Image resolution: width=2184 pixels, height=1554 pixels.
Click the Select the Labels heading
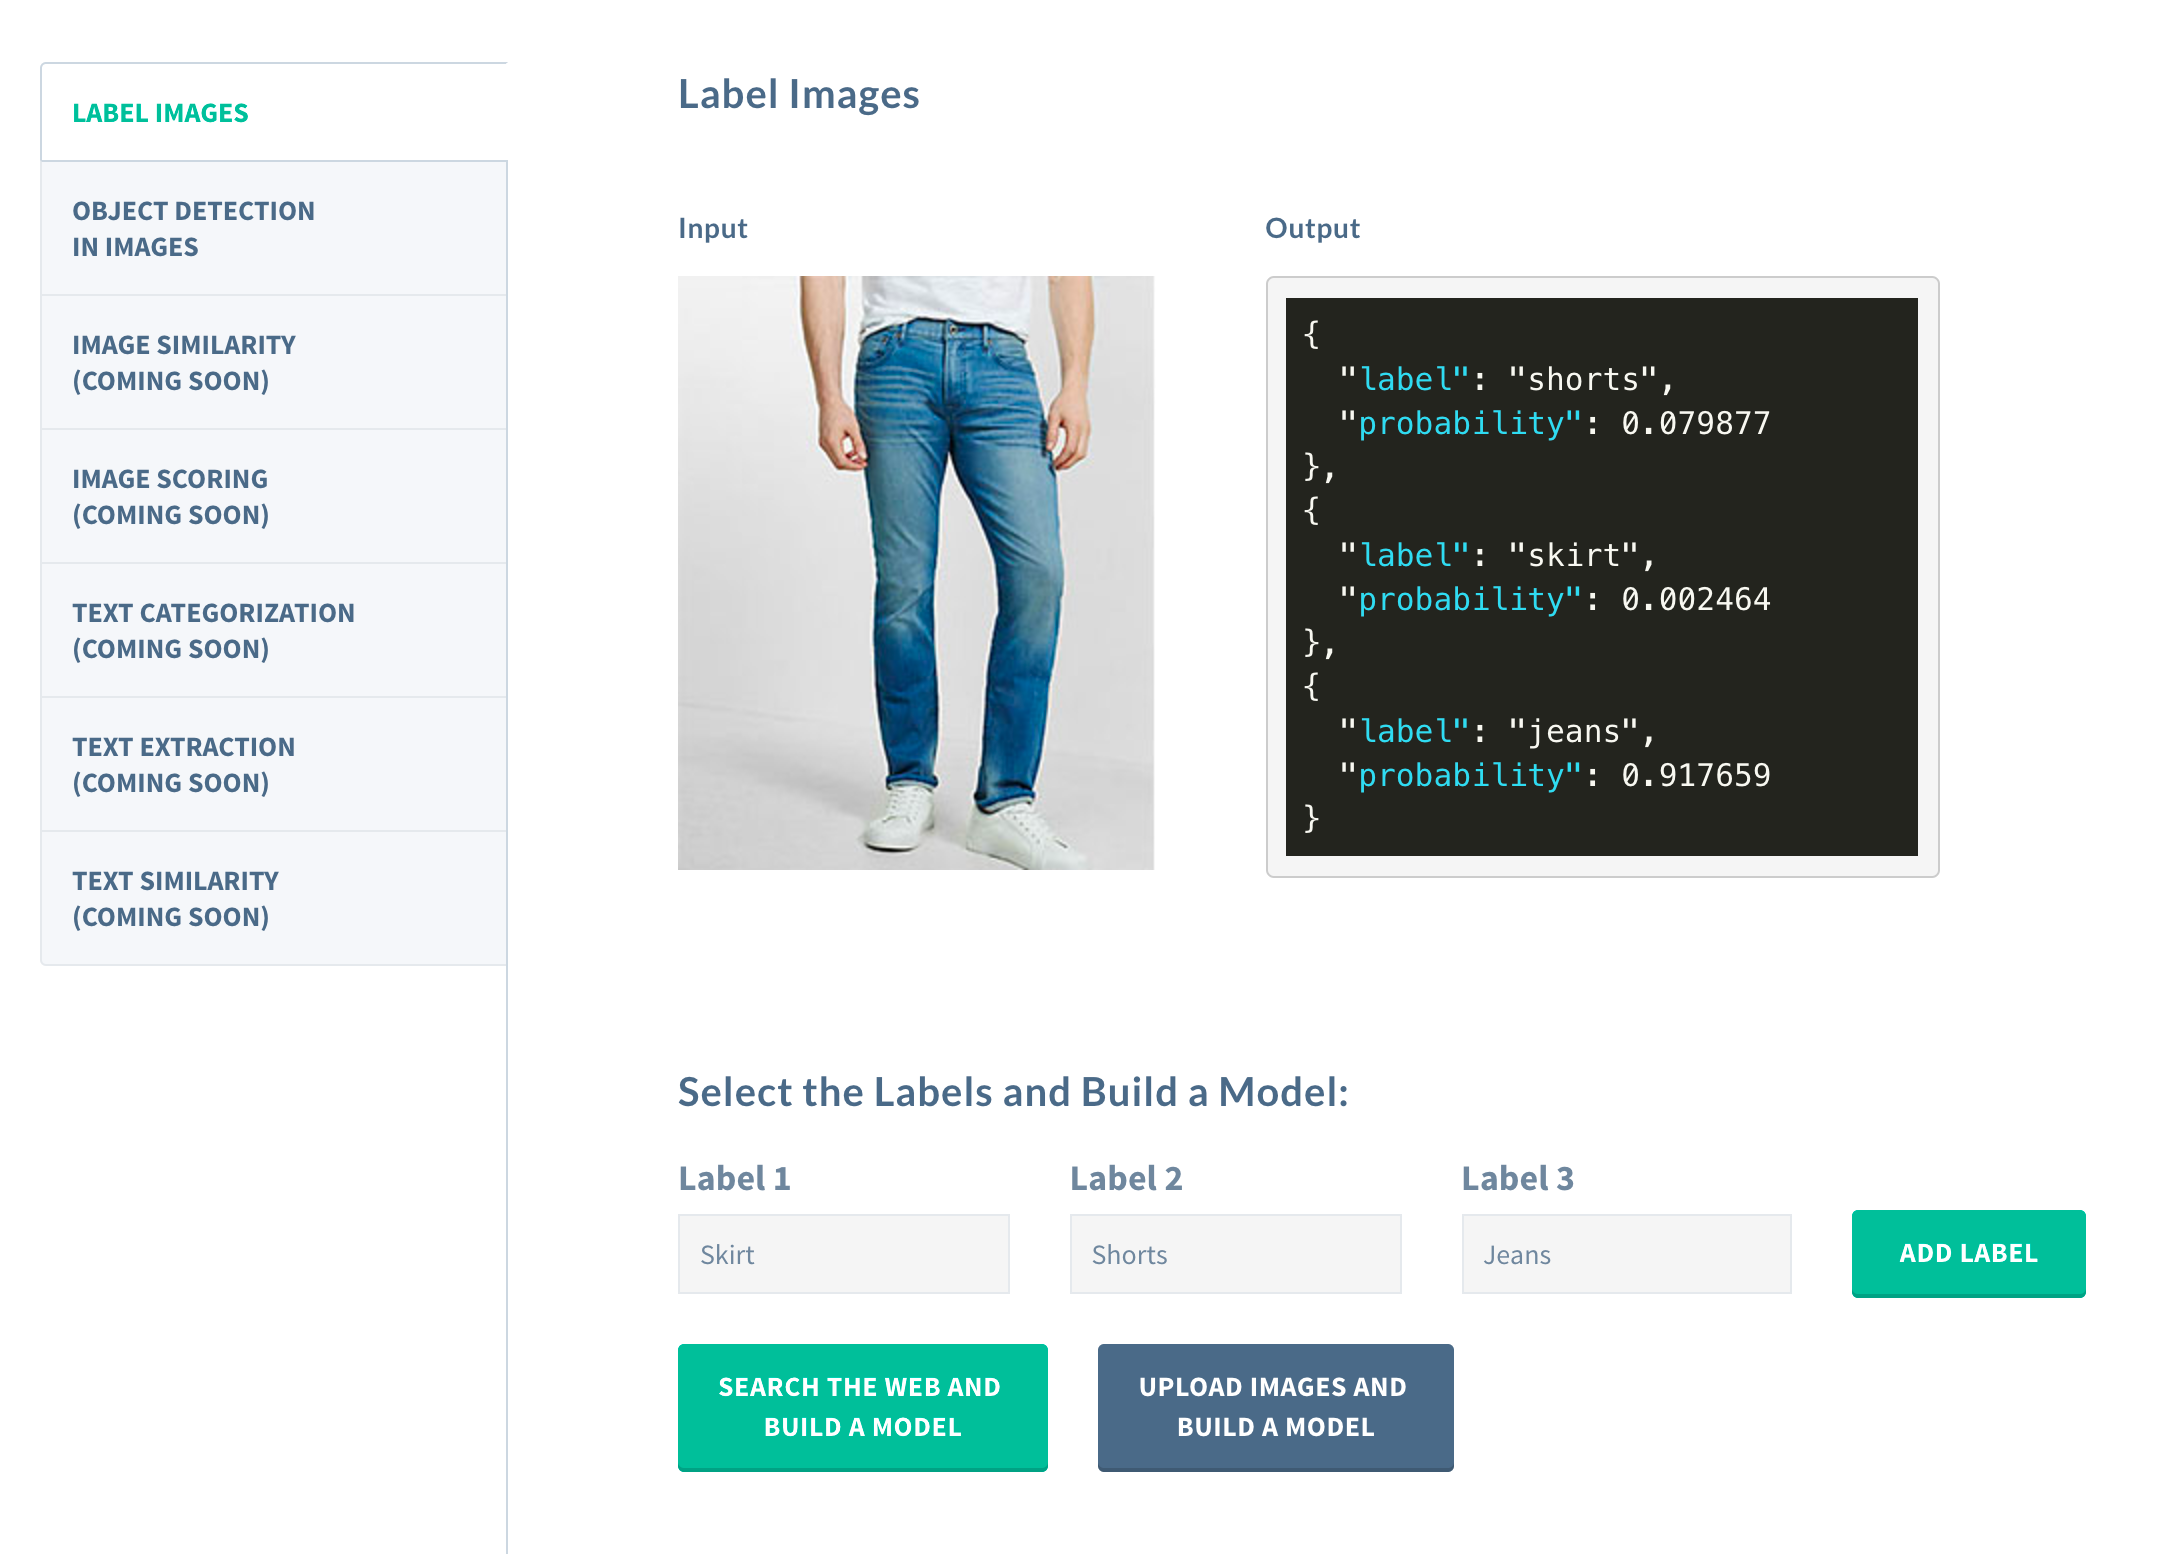tap(1012, 1092)
